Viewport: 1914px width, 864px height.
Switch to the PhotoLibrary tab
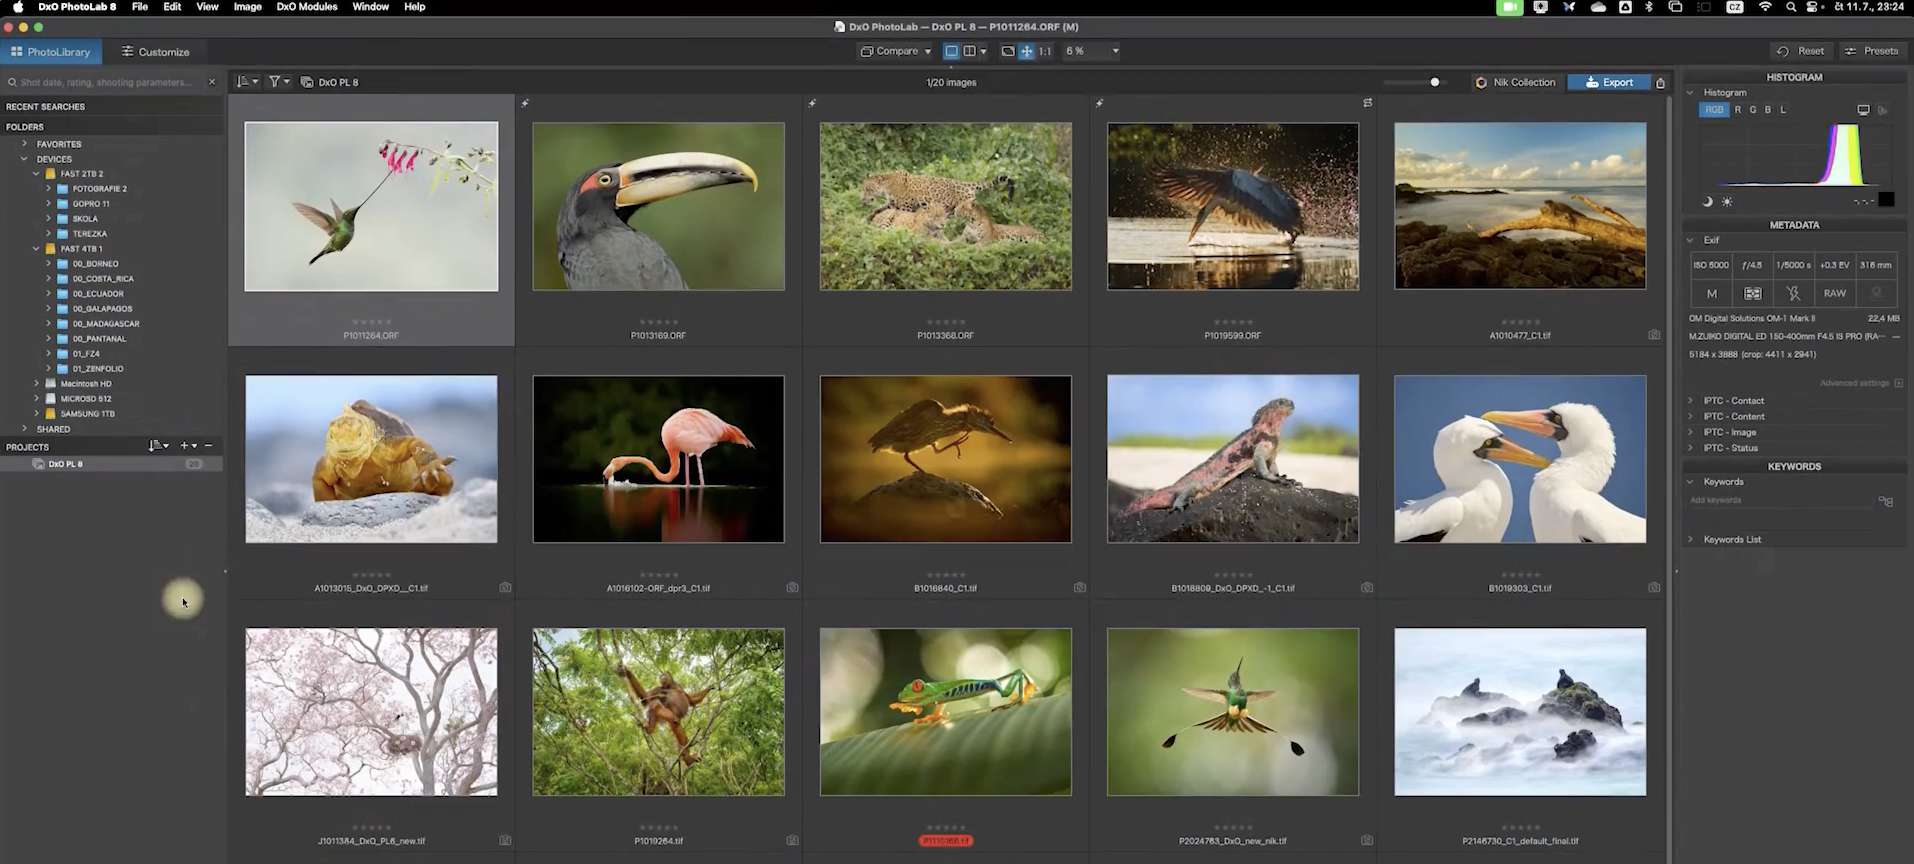[50, 51]
